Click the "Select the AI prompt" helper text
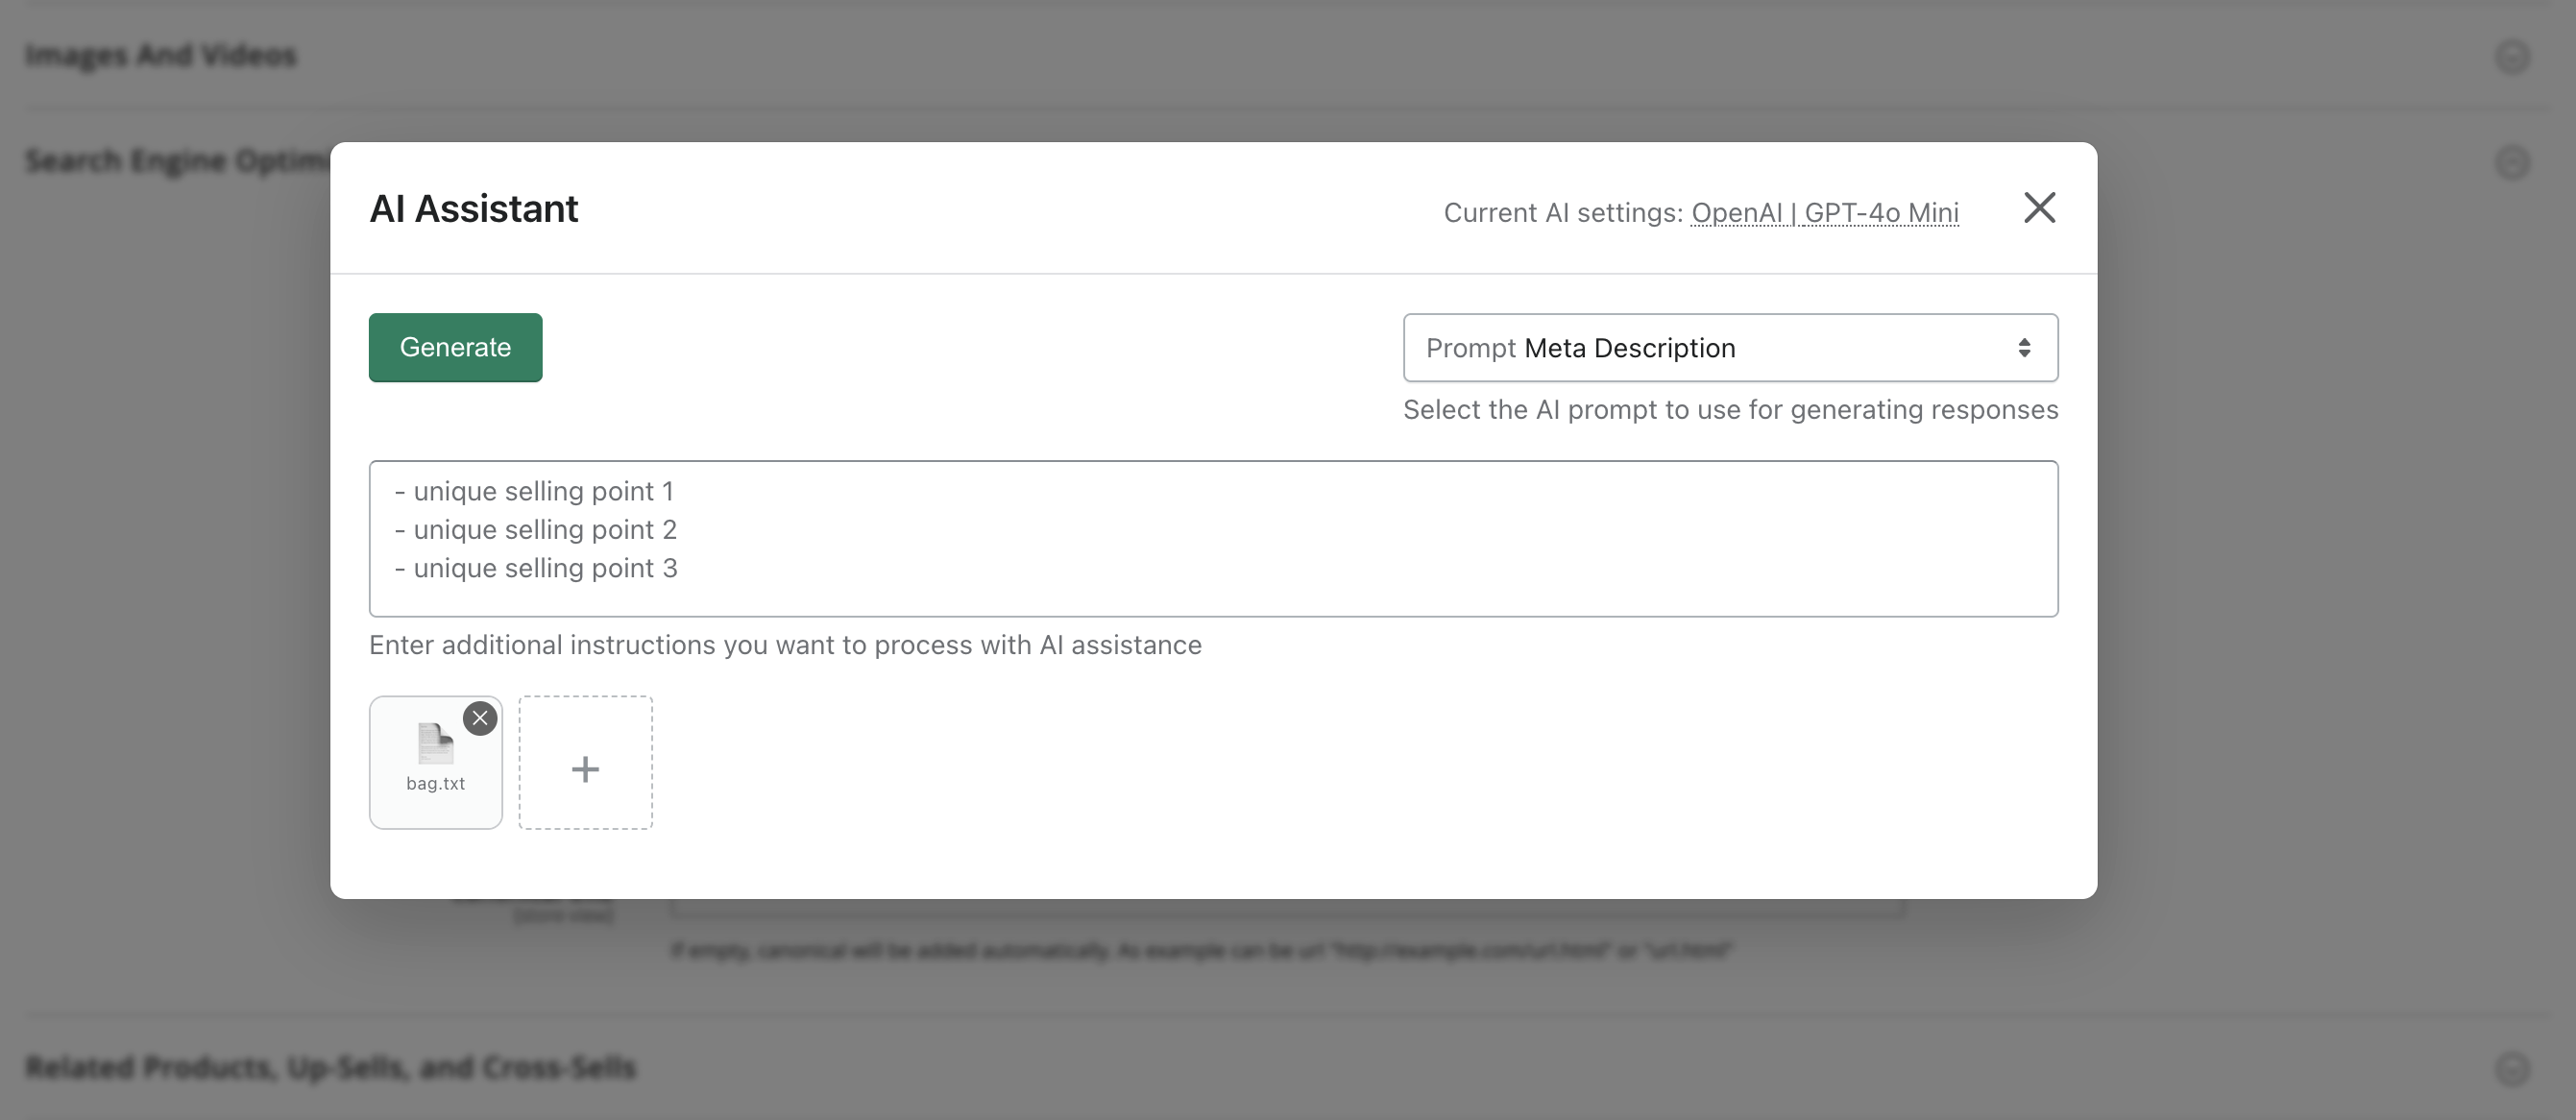The image size is (2576, 1120). [1730, 410]
